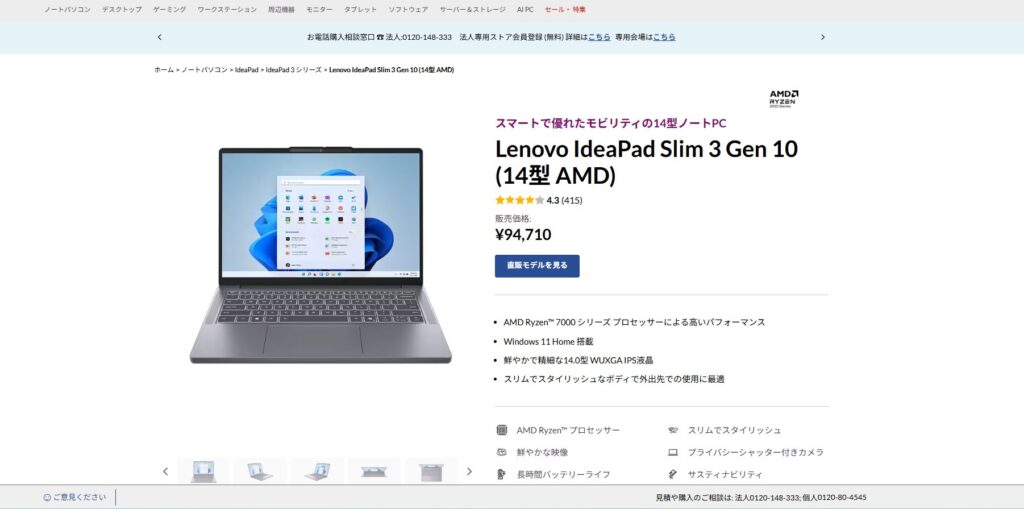The width and height of the screenshot is (1024, 509).
Task: Select the laptop top-view fifth thumbnail
Action: pyautogui.click(x=431, y=470)
